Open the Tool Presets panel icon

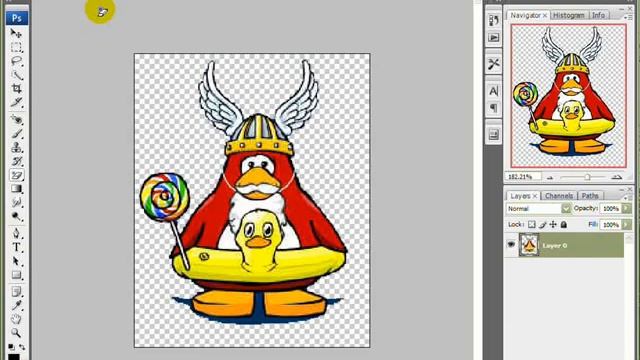tap(493, 63)
